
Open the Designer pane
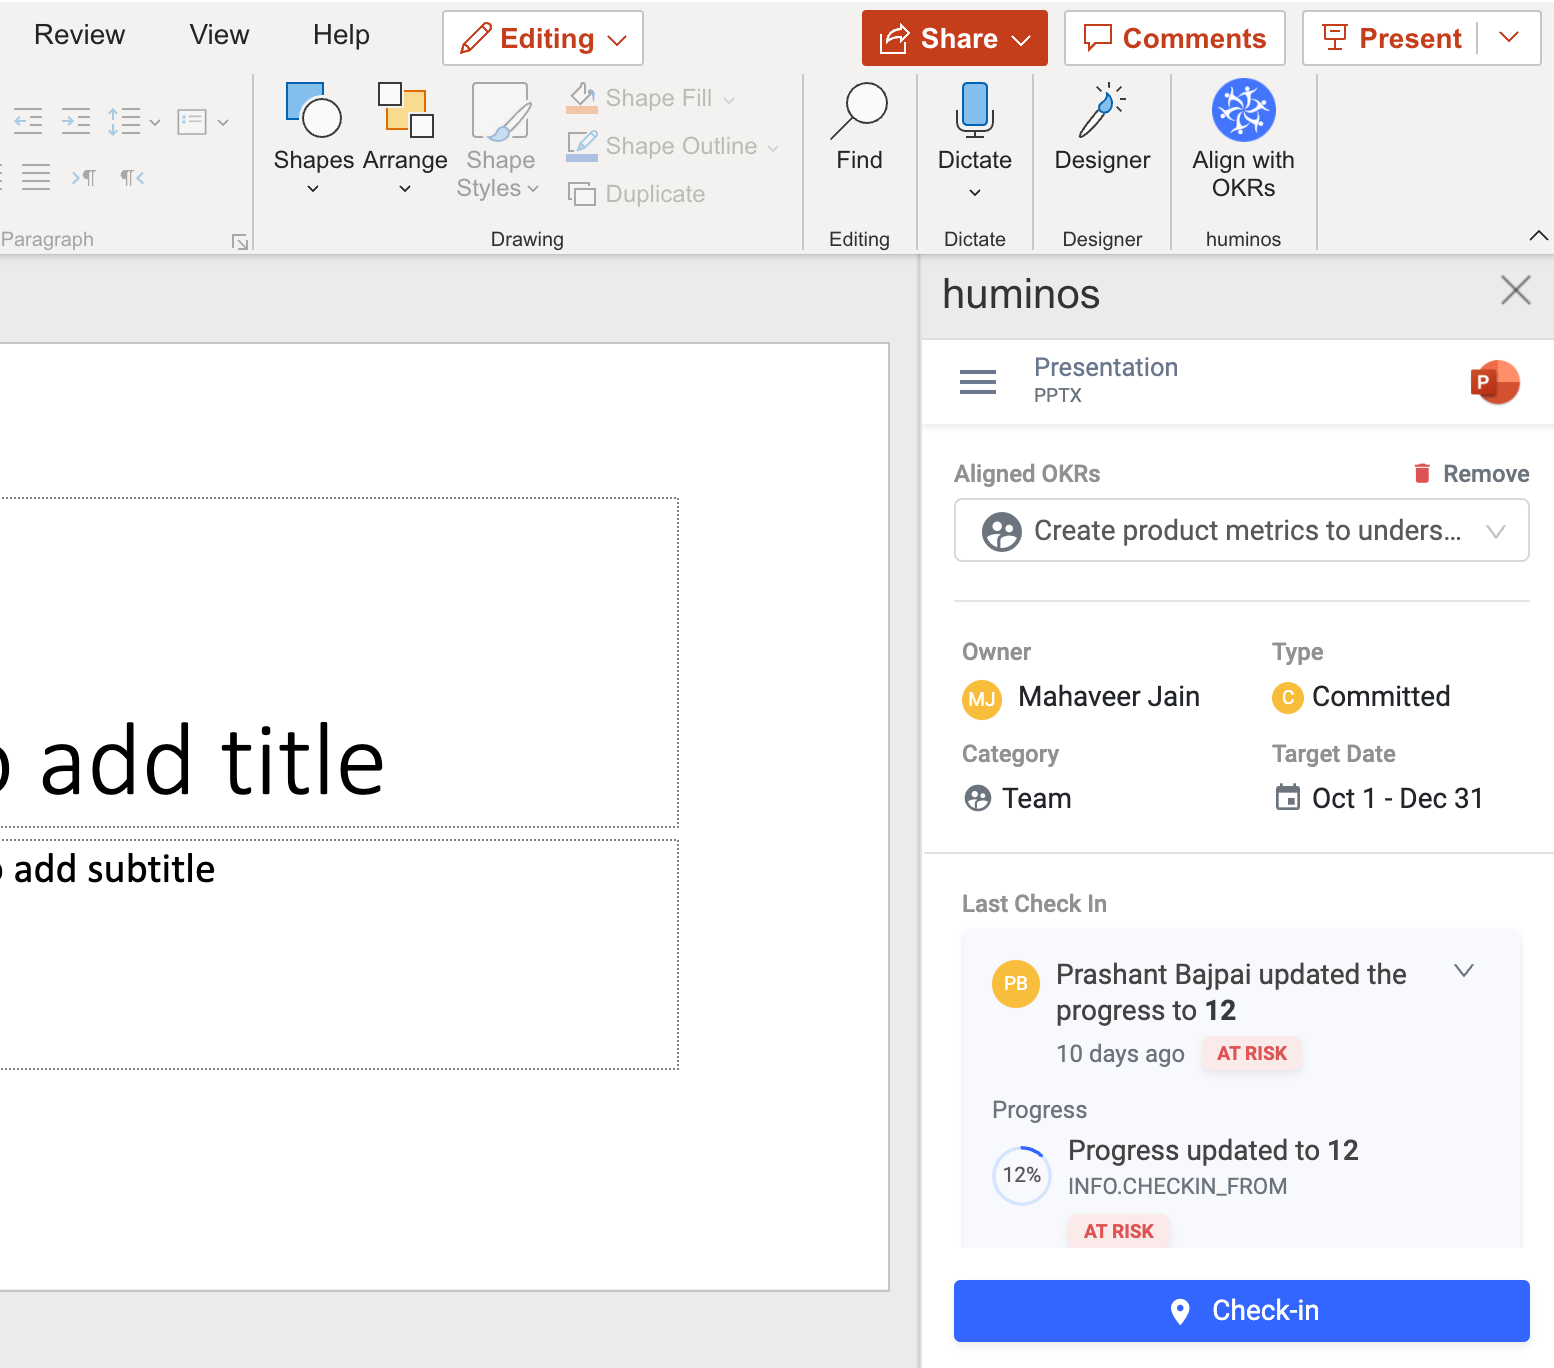coord(1102,128)
